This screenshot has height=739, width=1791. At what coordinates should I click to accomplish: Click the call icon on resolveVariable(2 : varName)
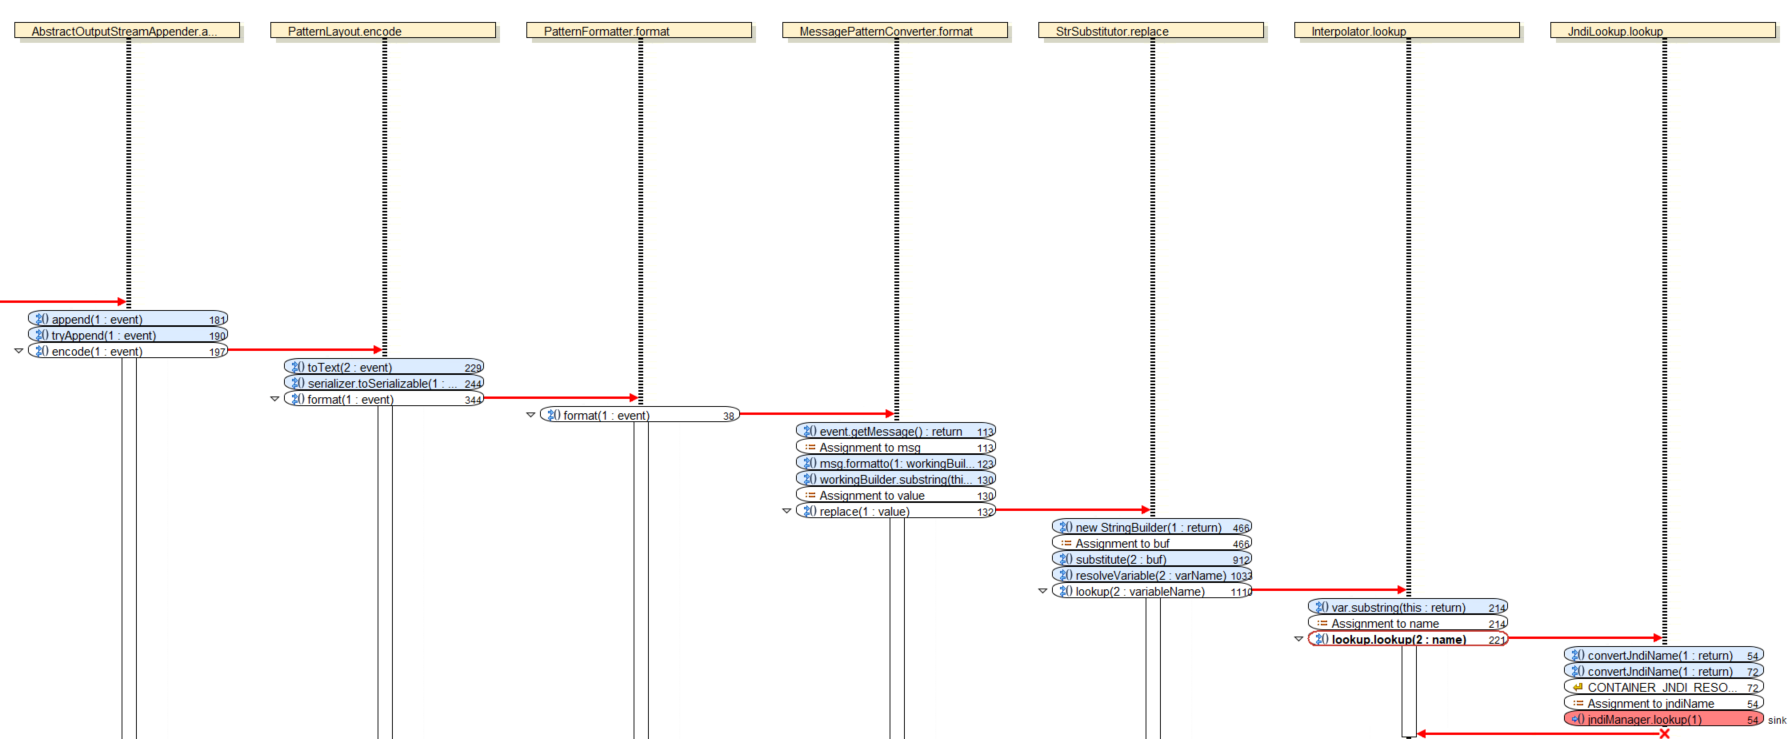tap(1066, 576)
